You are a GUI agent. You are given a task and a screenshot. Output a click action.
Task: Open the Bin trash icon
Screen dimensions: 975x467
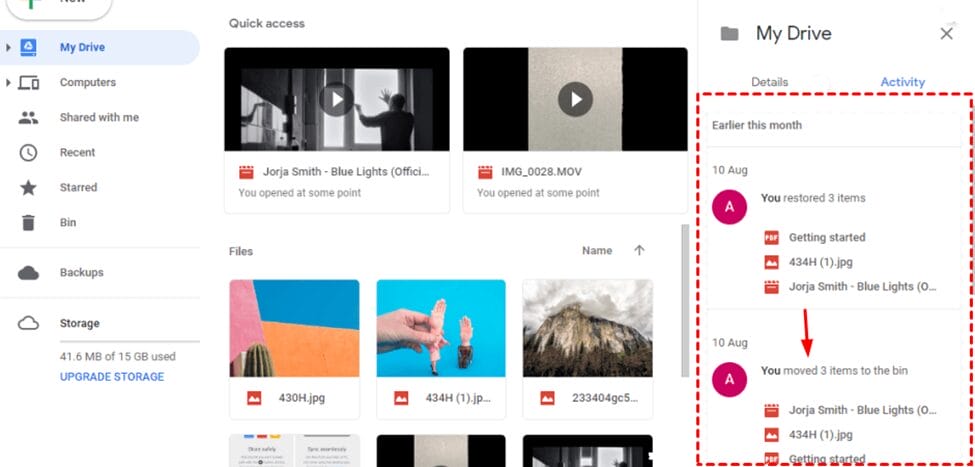click(x=28, y=222)
